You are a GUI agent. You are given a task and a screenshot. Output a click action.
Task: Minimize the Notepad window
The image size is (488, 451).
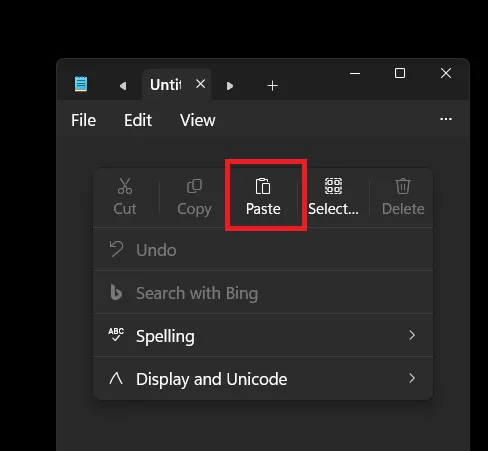[x=355, y=73]
